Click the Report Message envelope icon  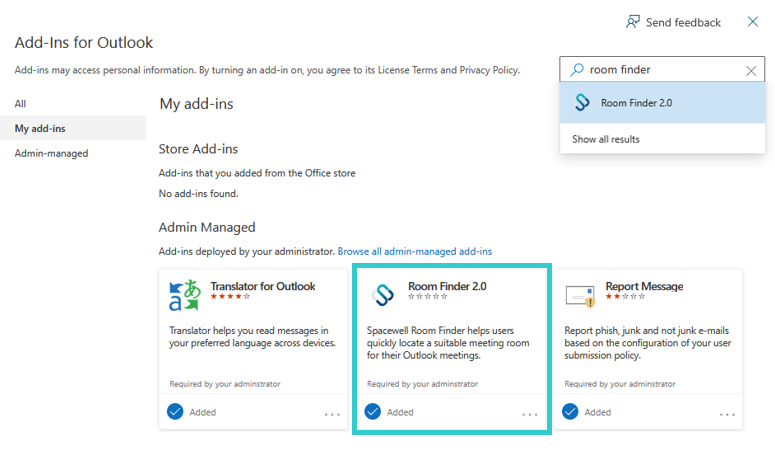click(x=580, y=296)
